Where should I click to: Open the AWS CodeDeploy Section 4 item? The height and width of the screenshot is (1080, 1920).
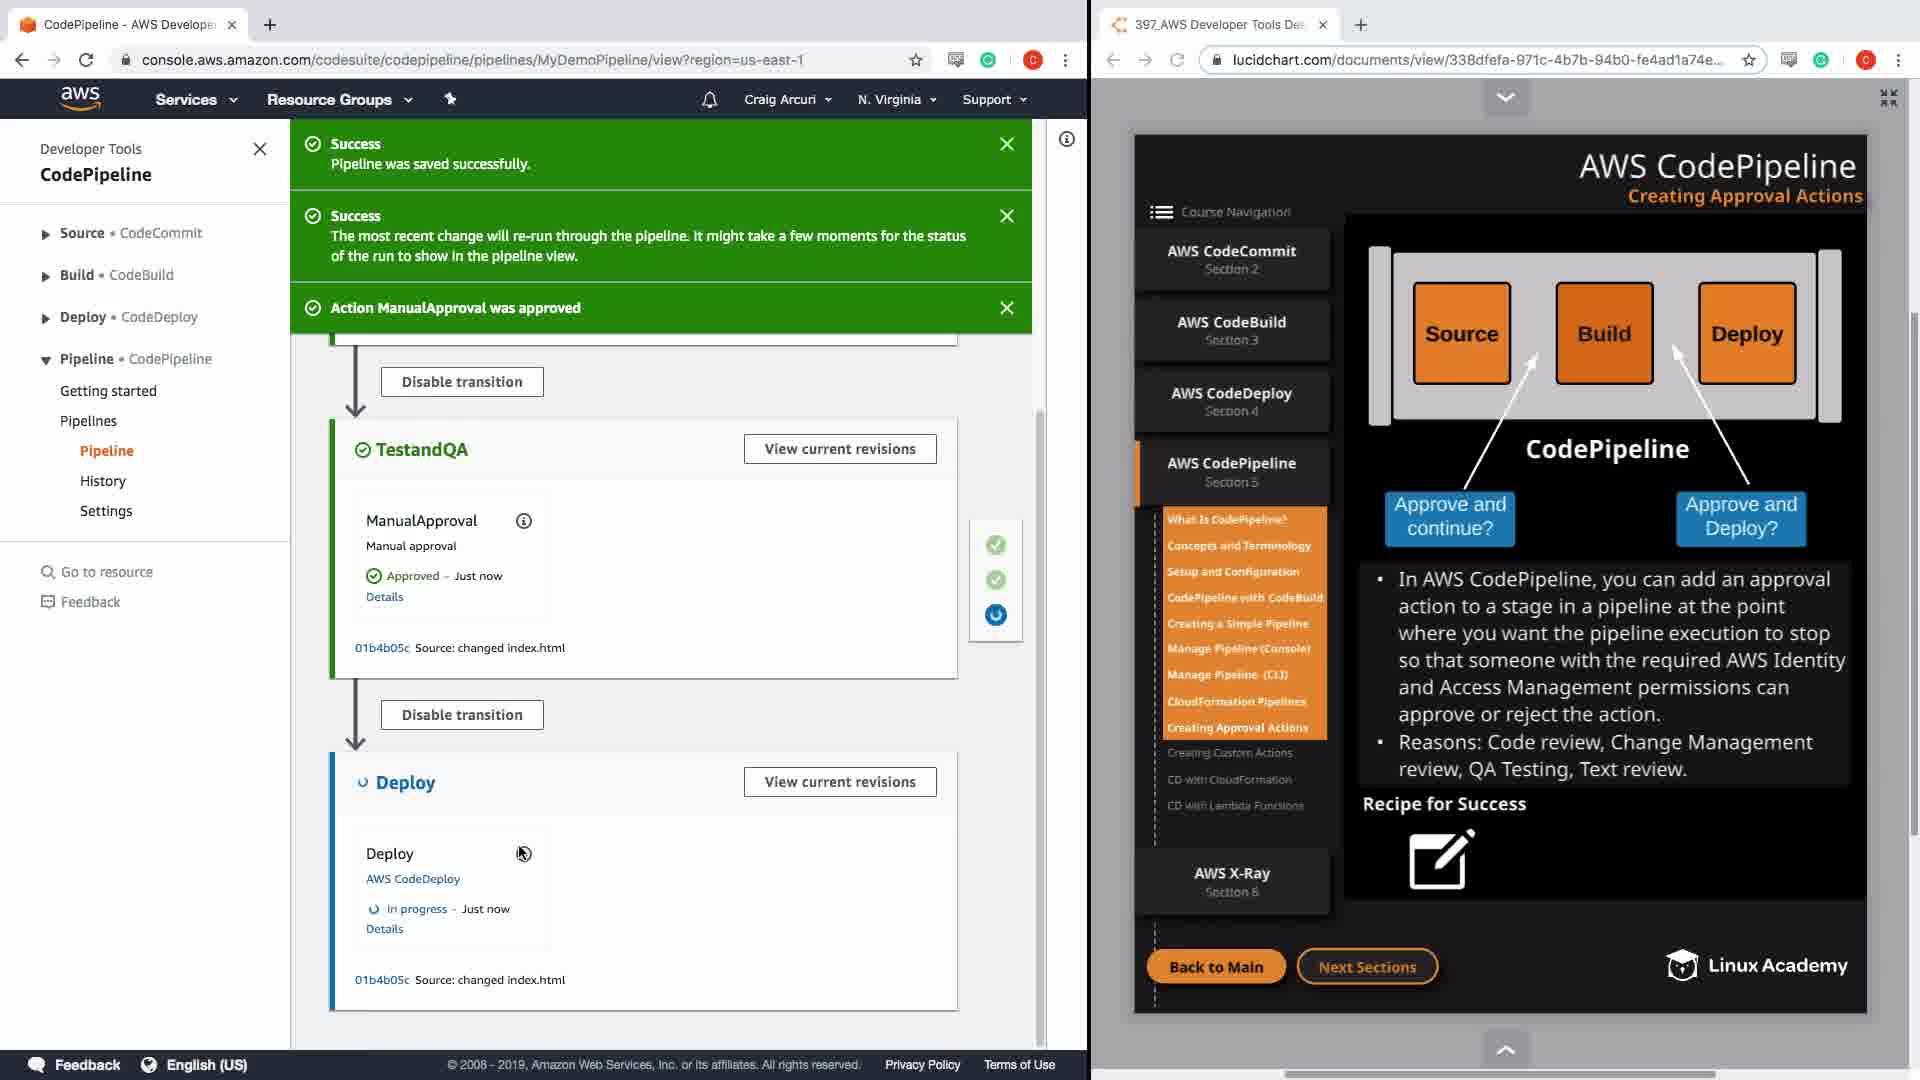click(x=1231, y=401)
